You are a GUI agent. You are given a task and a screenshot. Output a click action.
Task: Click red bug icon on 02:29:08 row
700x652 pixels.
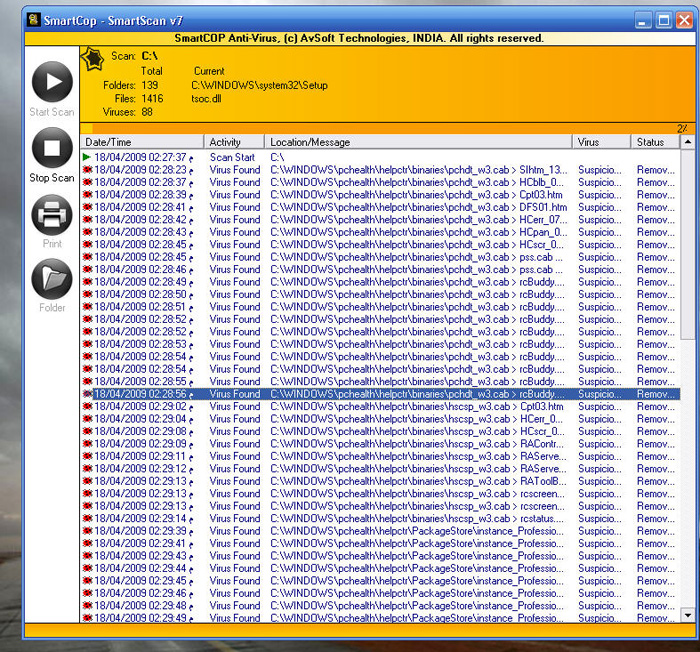pyautogui.click(x=87, y=431)
